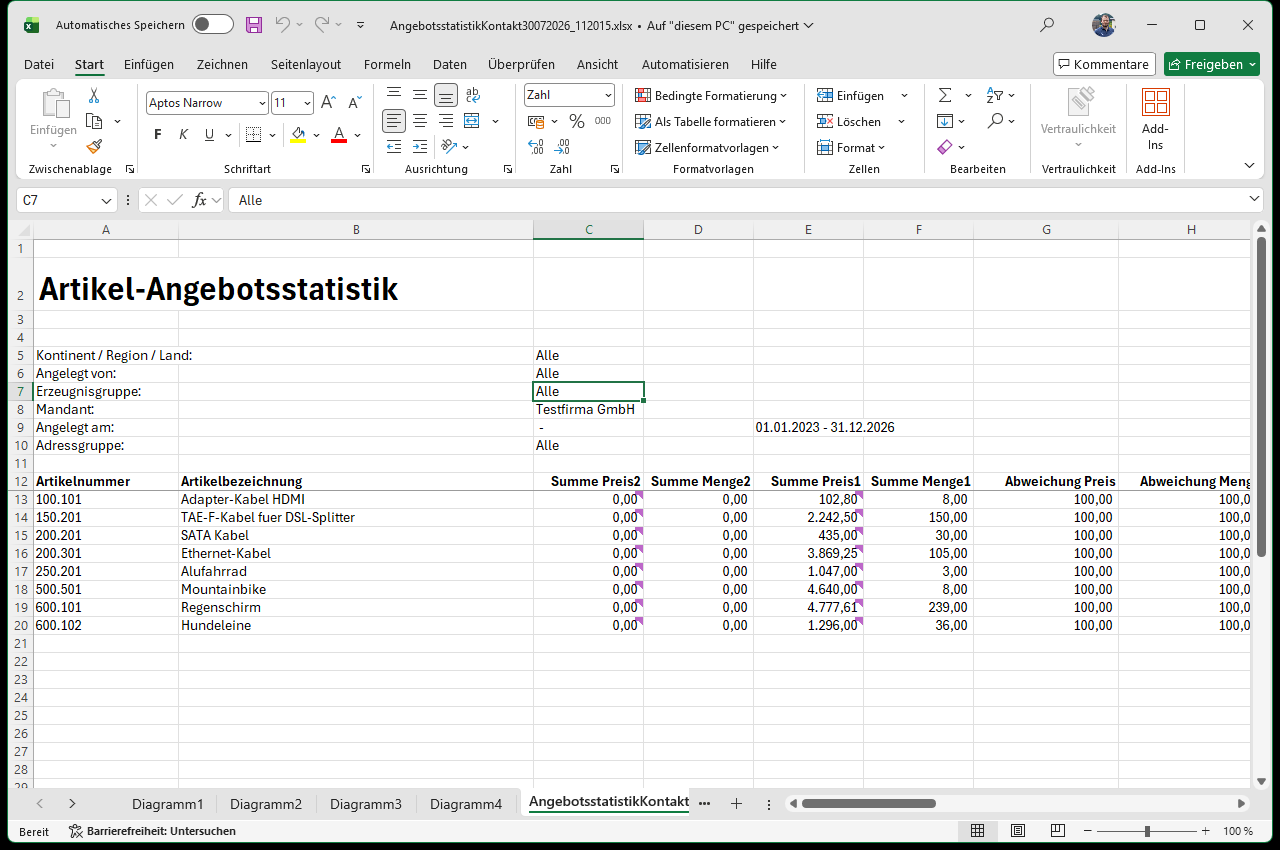This screenshot has height=850, width=1280.
Task: Click the Find magnifier icon in Bearbeiten
Action: tap(995, 121)
